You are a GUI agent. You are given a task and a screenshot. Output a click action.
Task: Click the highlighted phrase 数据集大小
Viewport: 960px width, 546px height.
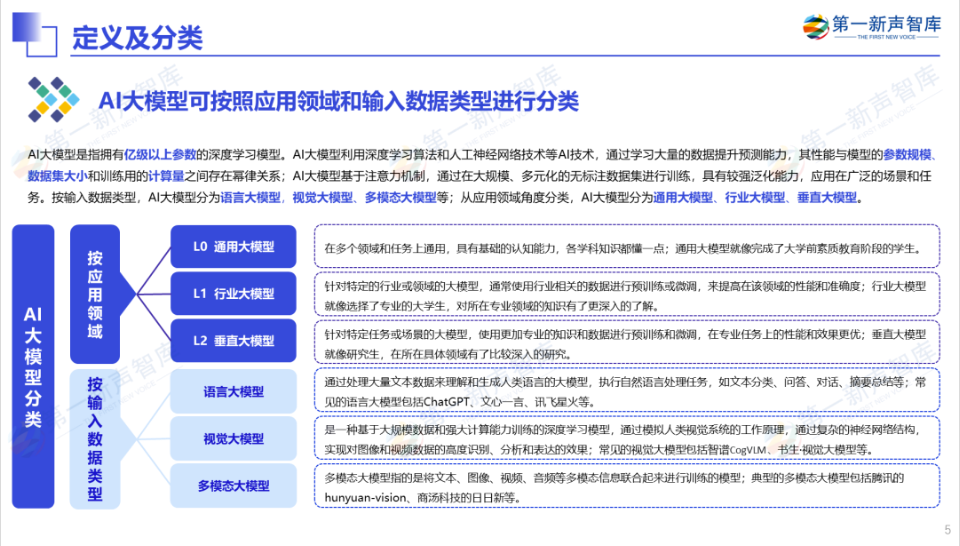(x=58, y=176)
